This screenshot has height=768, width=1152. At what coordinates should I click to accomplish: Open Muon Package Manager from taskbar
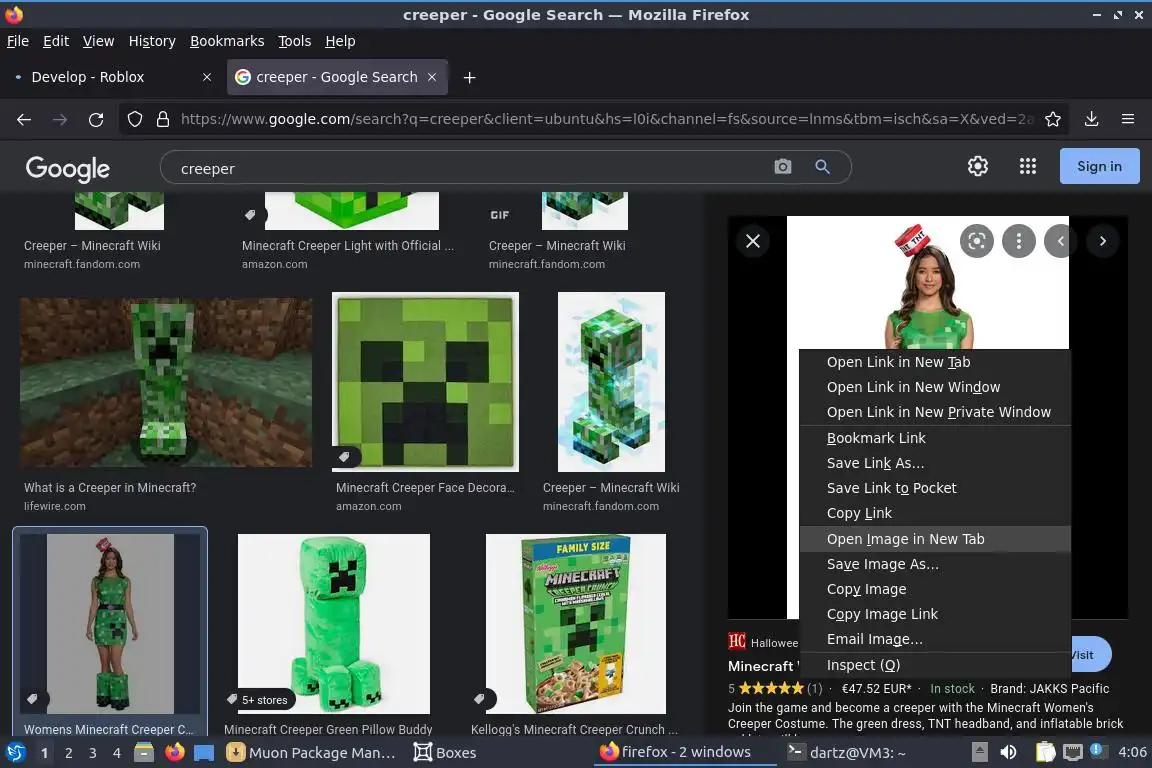(x=312, y=753)
